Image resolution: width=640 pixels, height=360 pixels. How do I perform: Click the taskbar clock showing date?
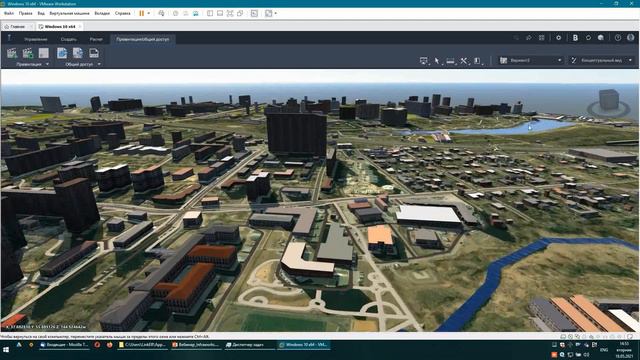(624, 350)
